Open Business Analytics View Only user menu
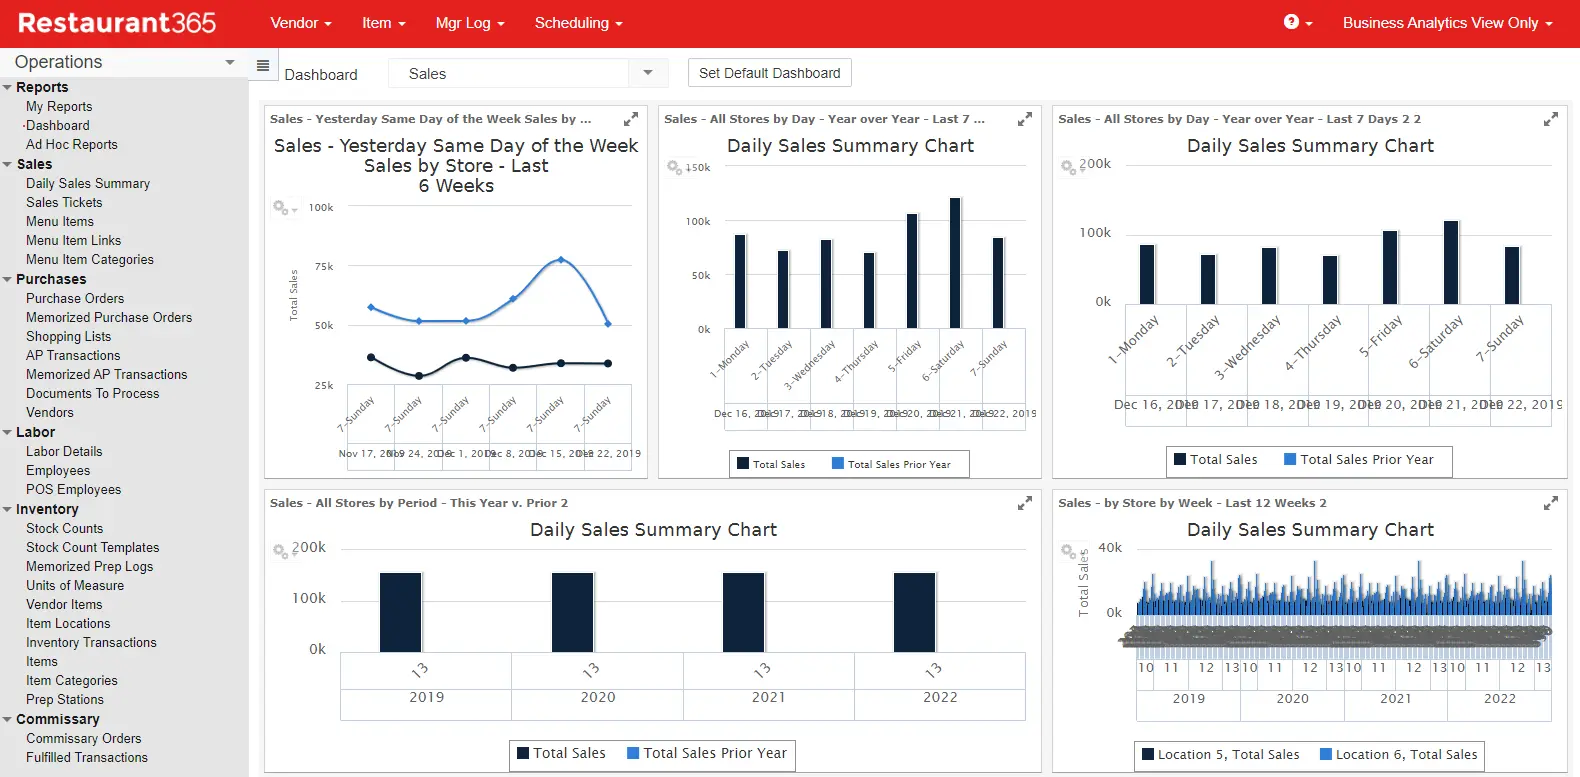 coord(1447,23)
